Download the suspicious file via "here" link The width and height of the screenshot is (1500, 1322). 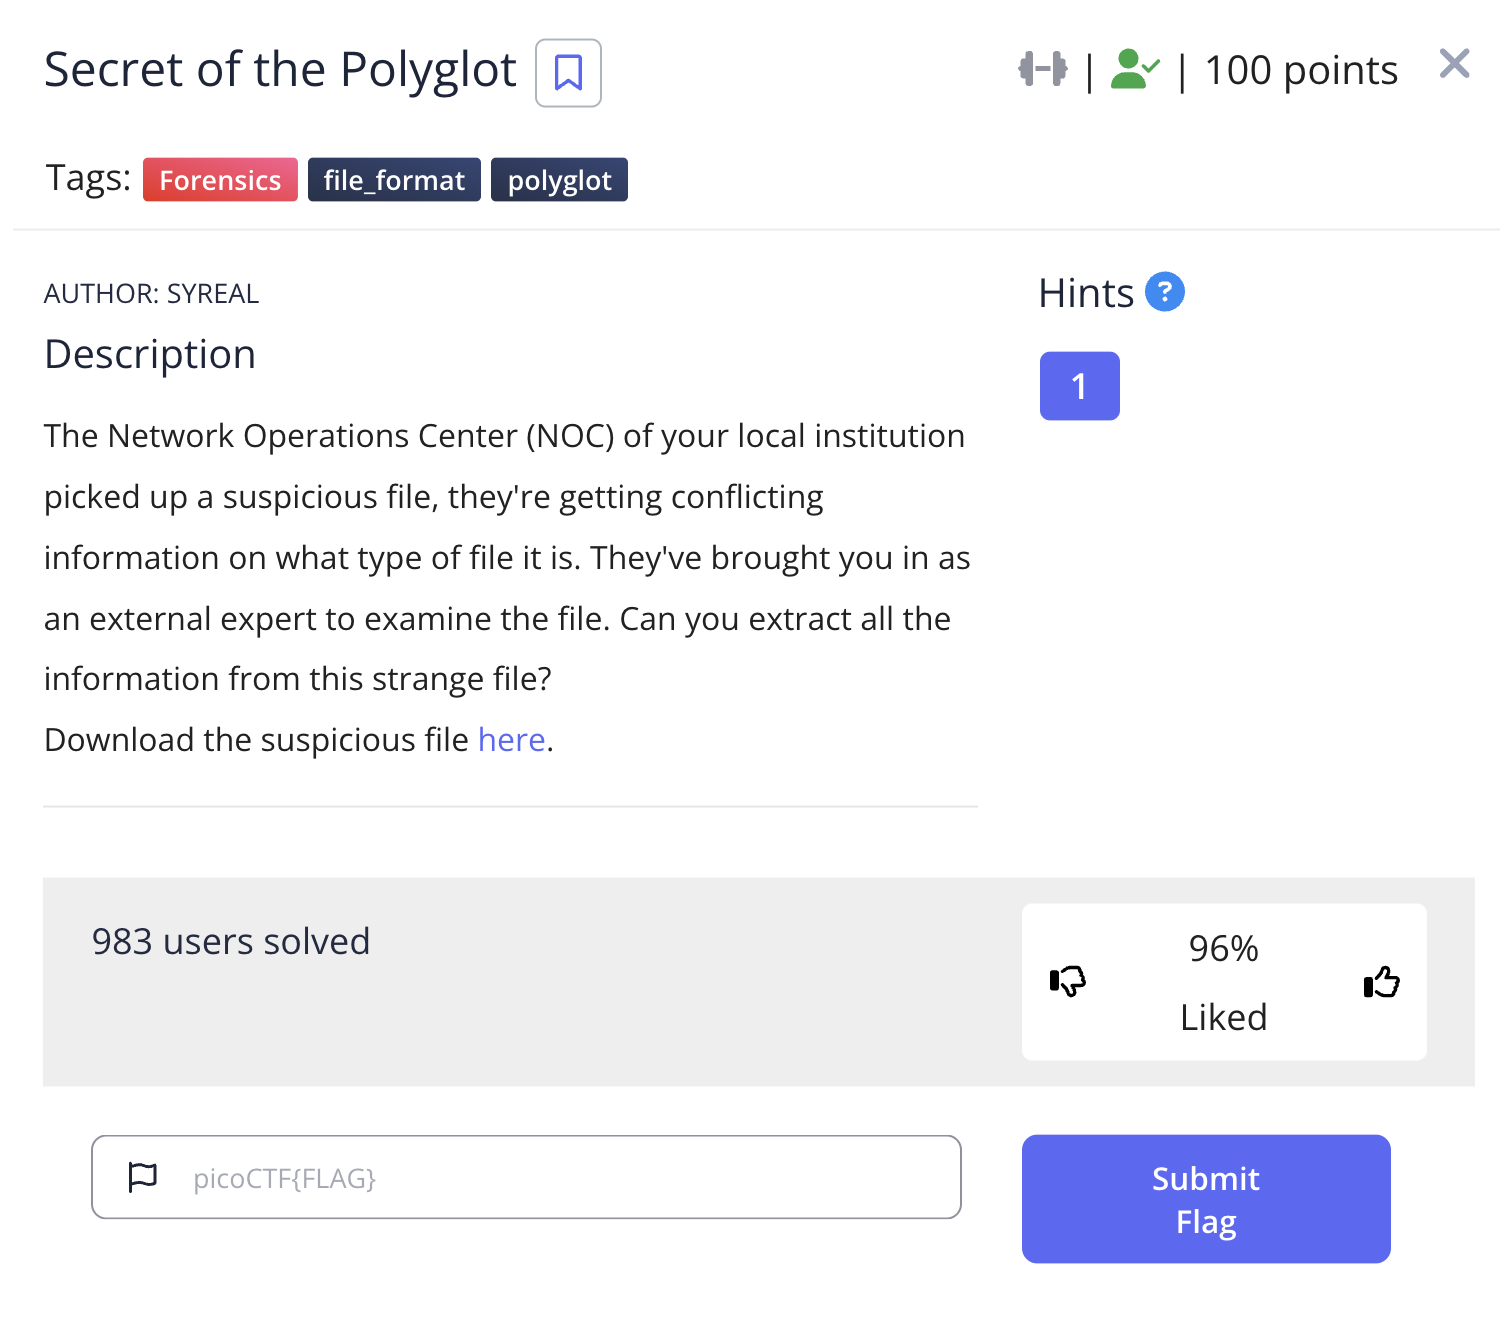click(x=511, y=740)
